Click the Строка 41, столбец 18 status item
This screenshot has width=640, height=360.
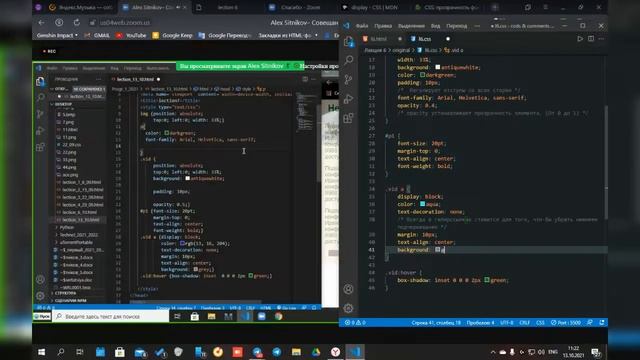click(436, 322)
